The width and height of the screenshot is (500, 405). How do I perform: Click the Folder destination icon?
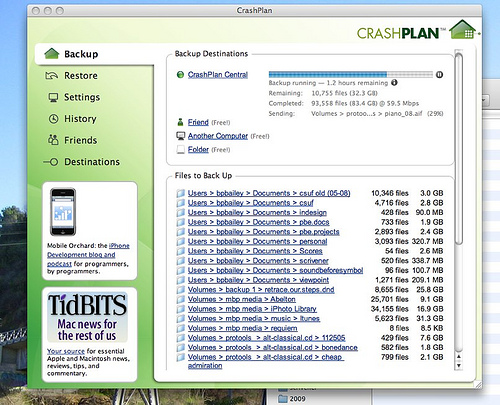pyautogui.click(x=180, y=150)
